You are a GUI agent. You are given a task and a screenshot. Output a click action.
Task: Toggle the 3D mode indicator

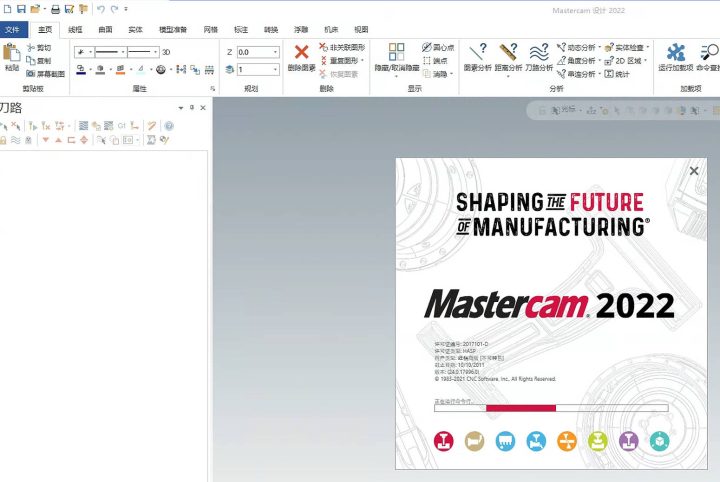166,52
